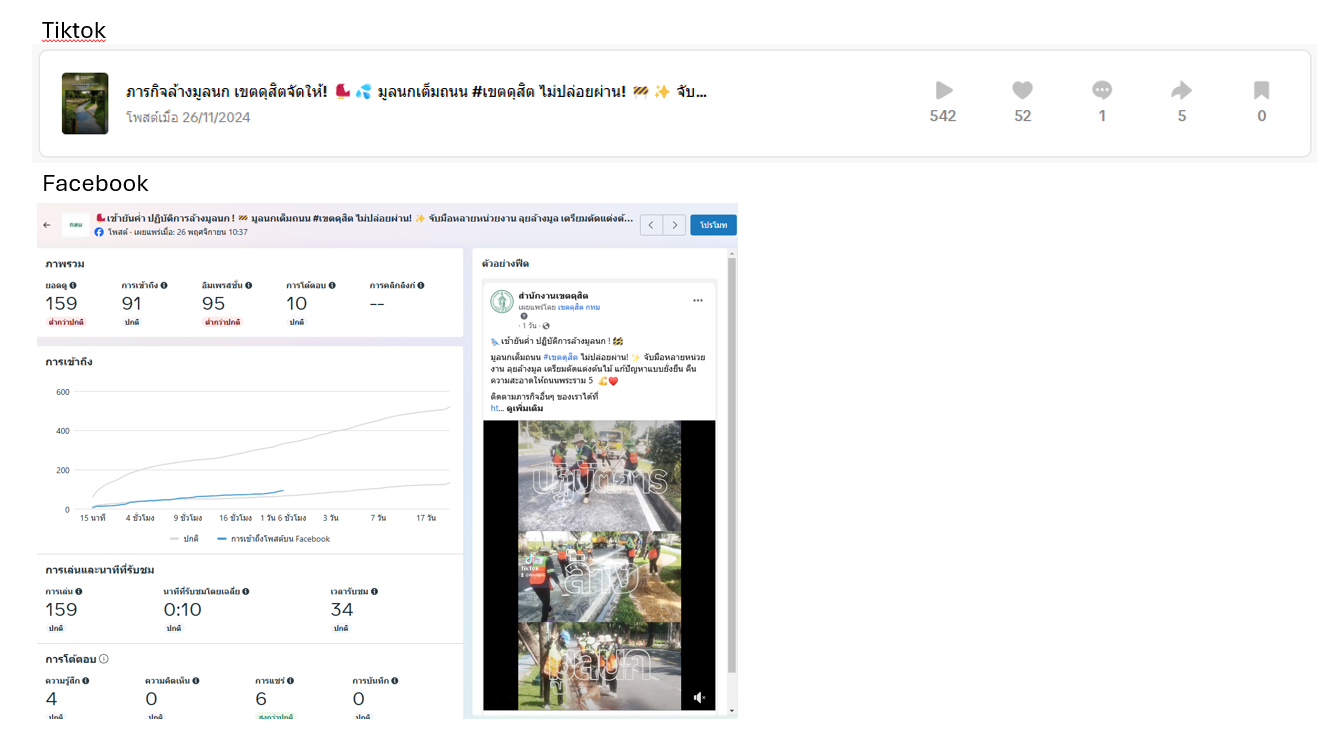1330x748 pixels.
Task: Show info for the การโต้ตอบ overview metric
Action: pos(330,285)
